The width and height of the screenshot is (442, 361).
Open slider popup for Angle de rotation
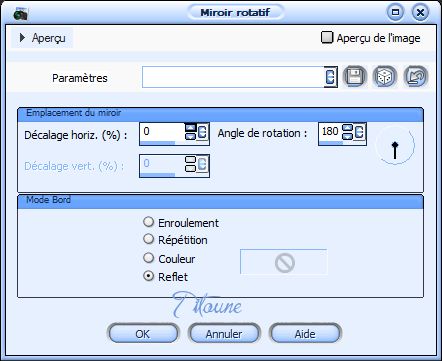pyautogui.click(x=359, y=132)
